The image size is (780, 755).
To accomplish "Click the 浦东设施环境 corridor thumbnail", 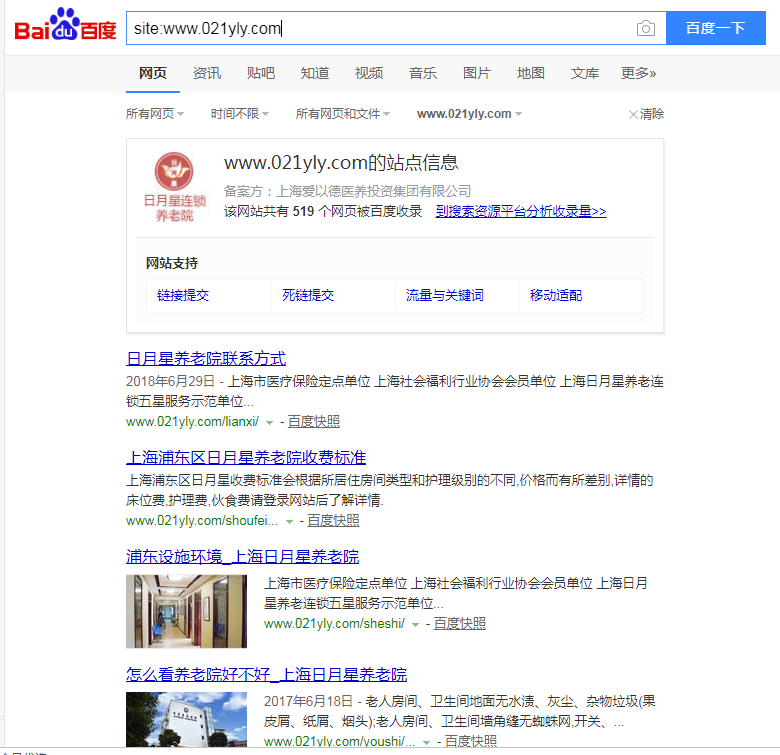I will [x=186, y=610].
